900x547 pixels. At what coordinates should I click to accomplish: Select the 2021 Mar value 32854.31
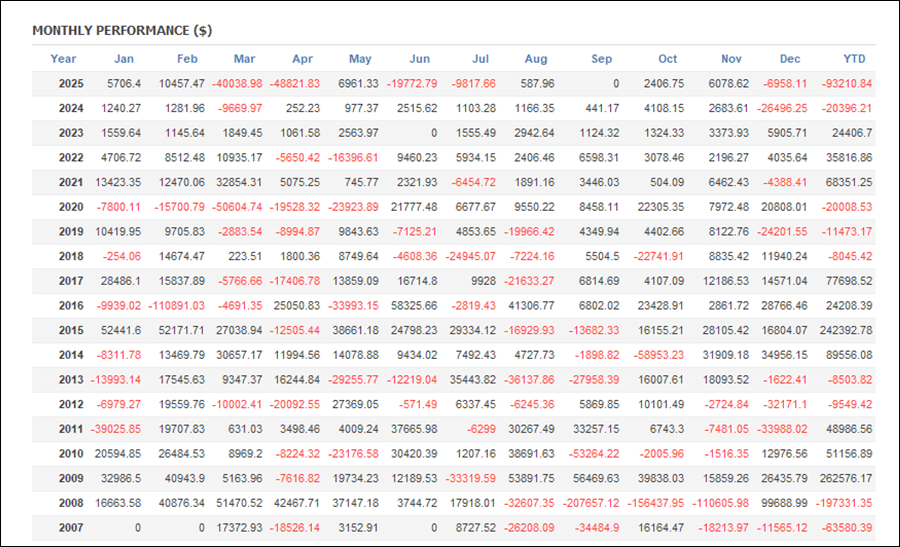(239, 182)
